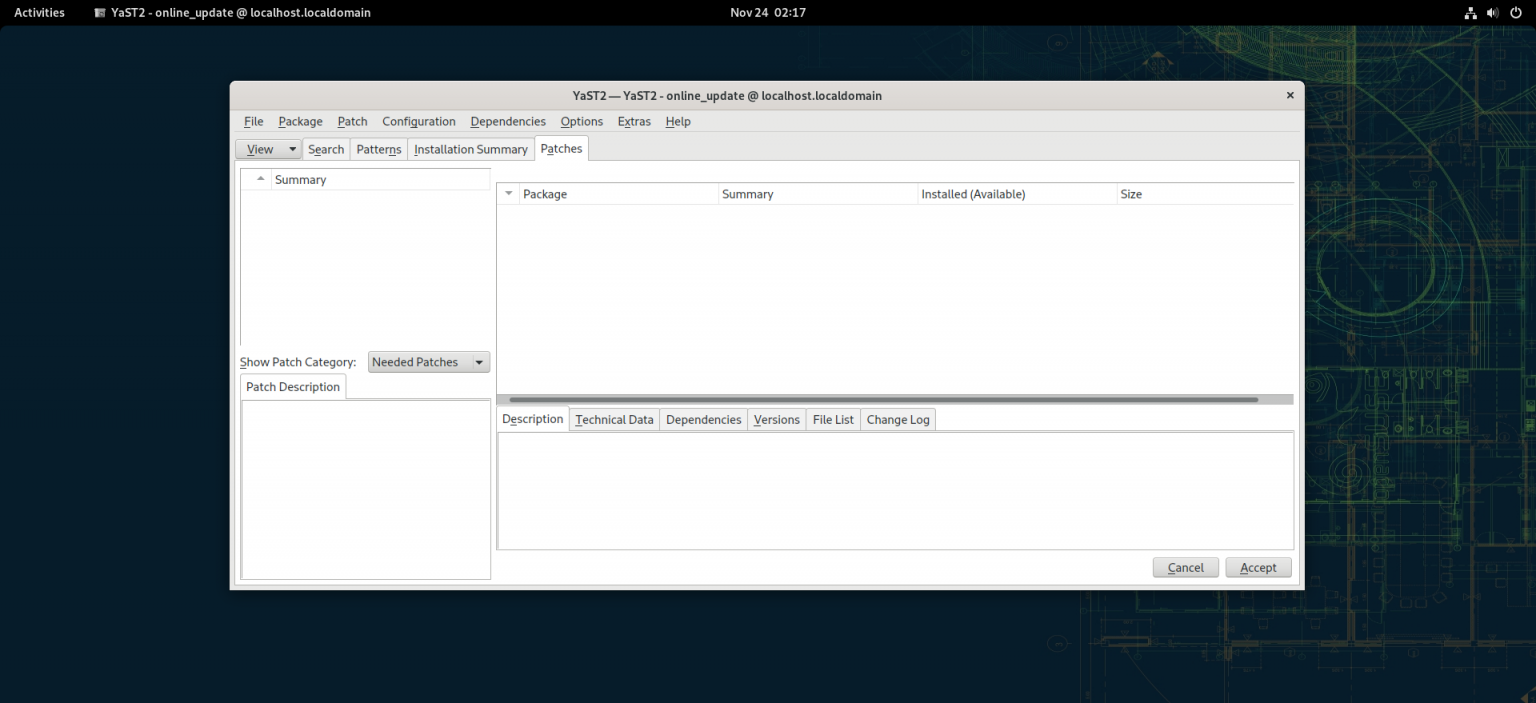Click the volume icon in the system tray

1493,12
